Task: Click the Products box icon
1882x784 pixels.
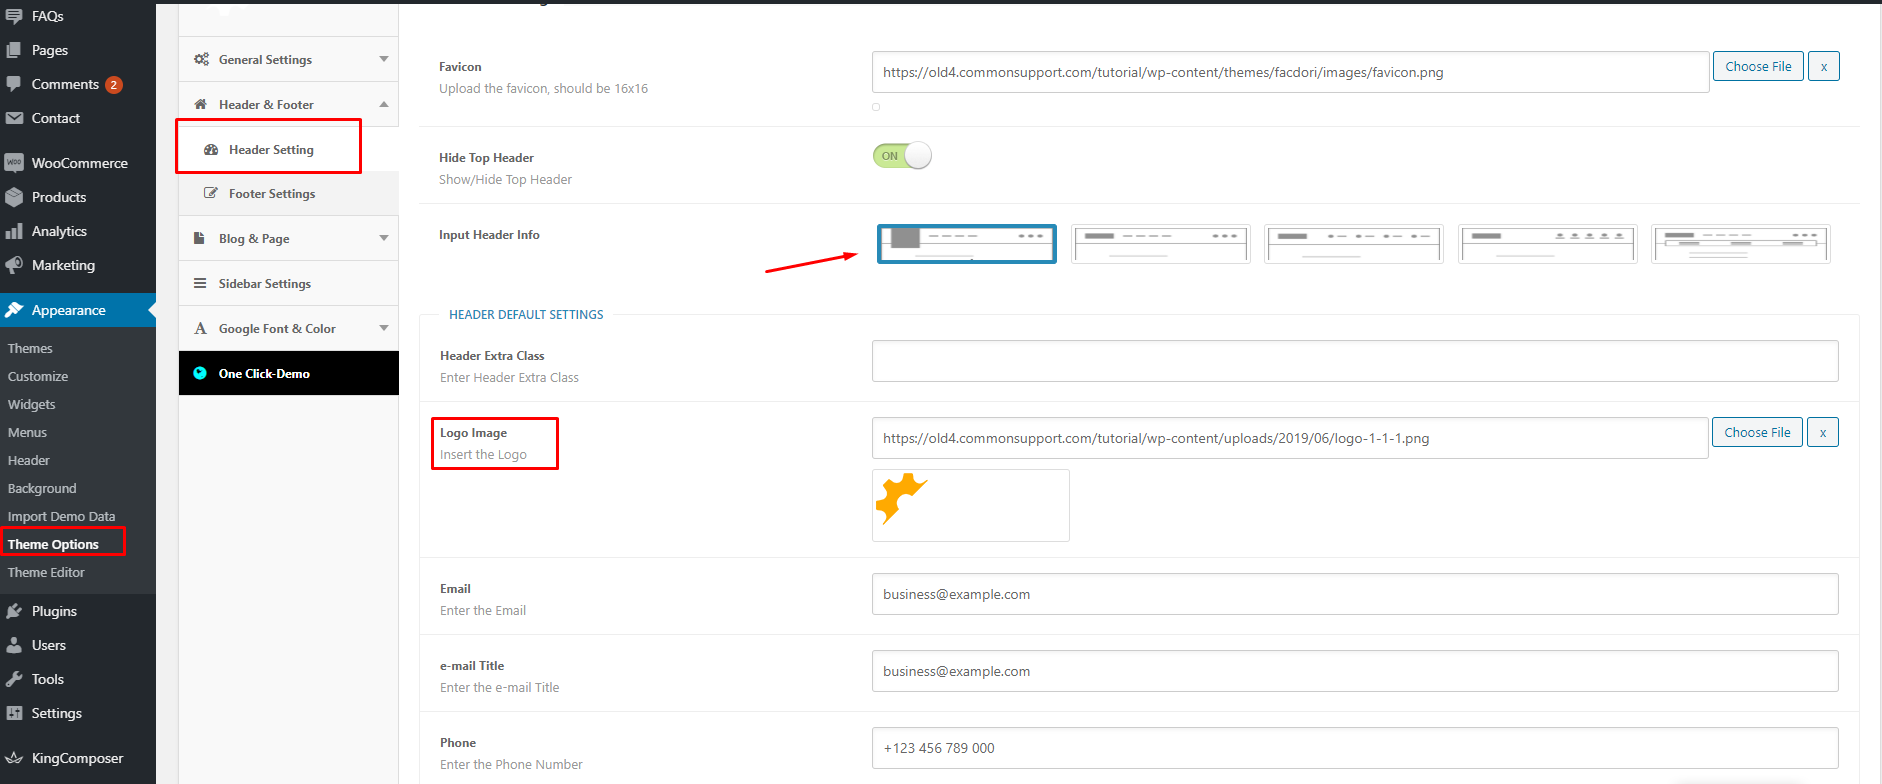Action: coord(14,197)
